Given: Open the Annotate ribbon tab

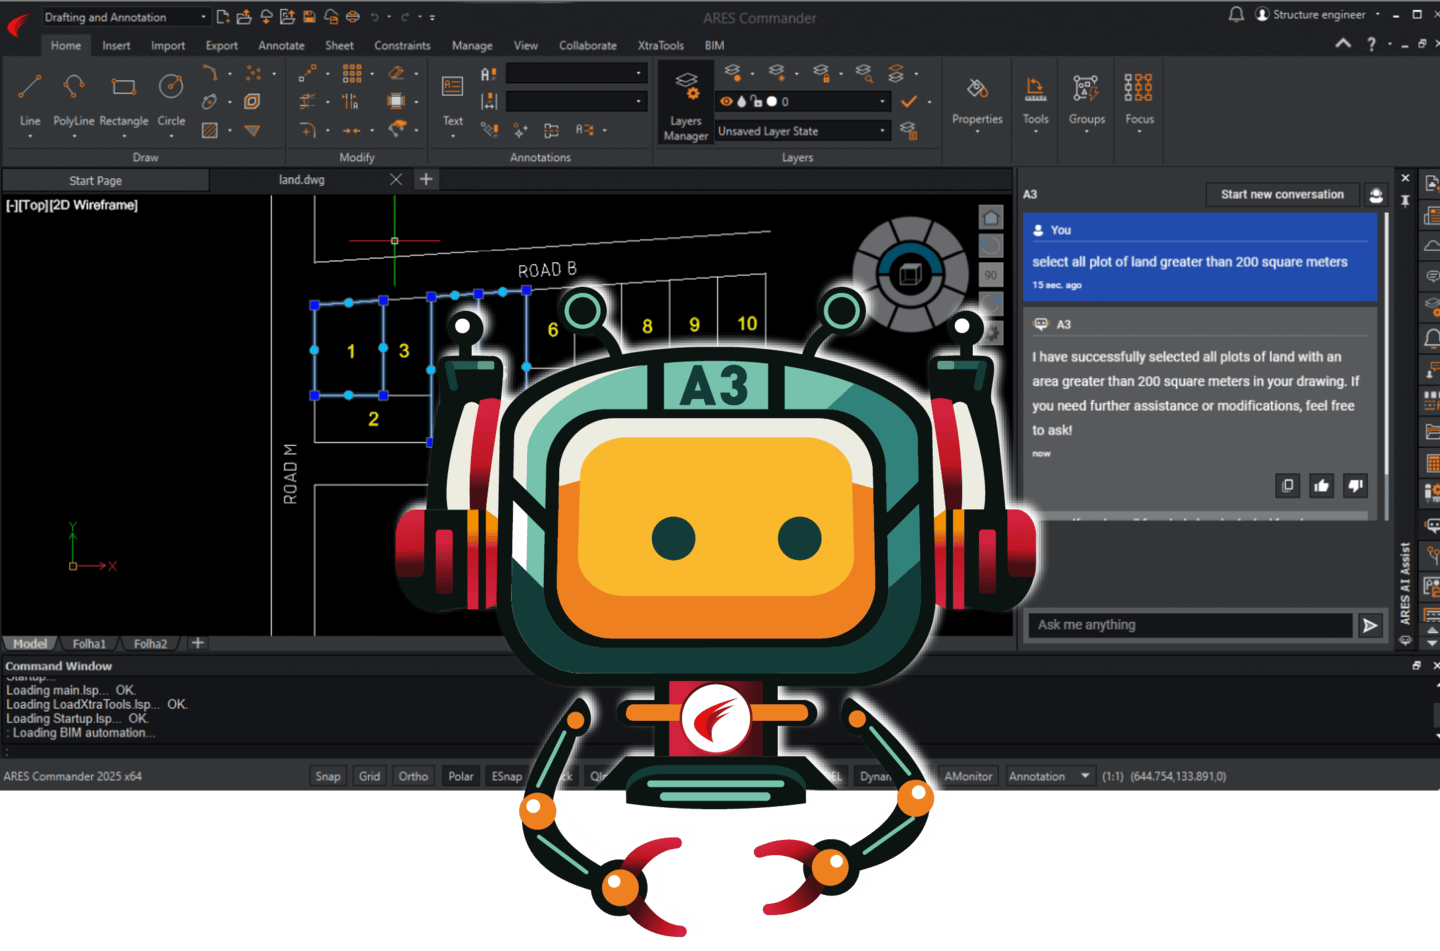Looking at the screenshot, I should (x=281, y=45).
